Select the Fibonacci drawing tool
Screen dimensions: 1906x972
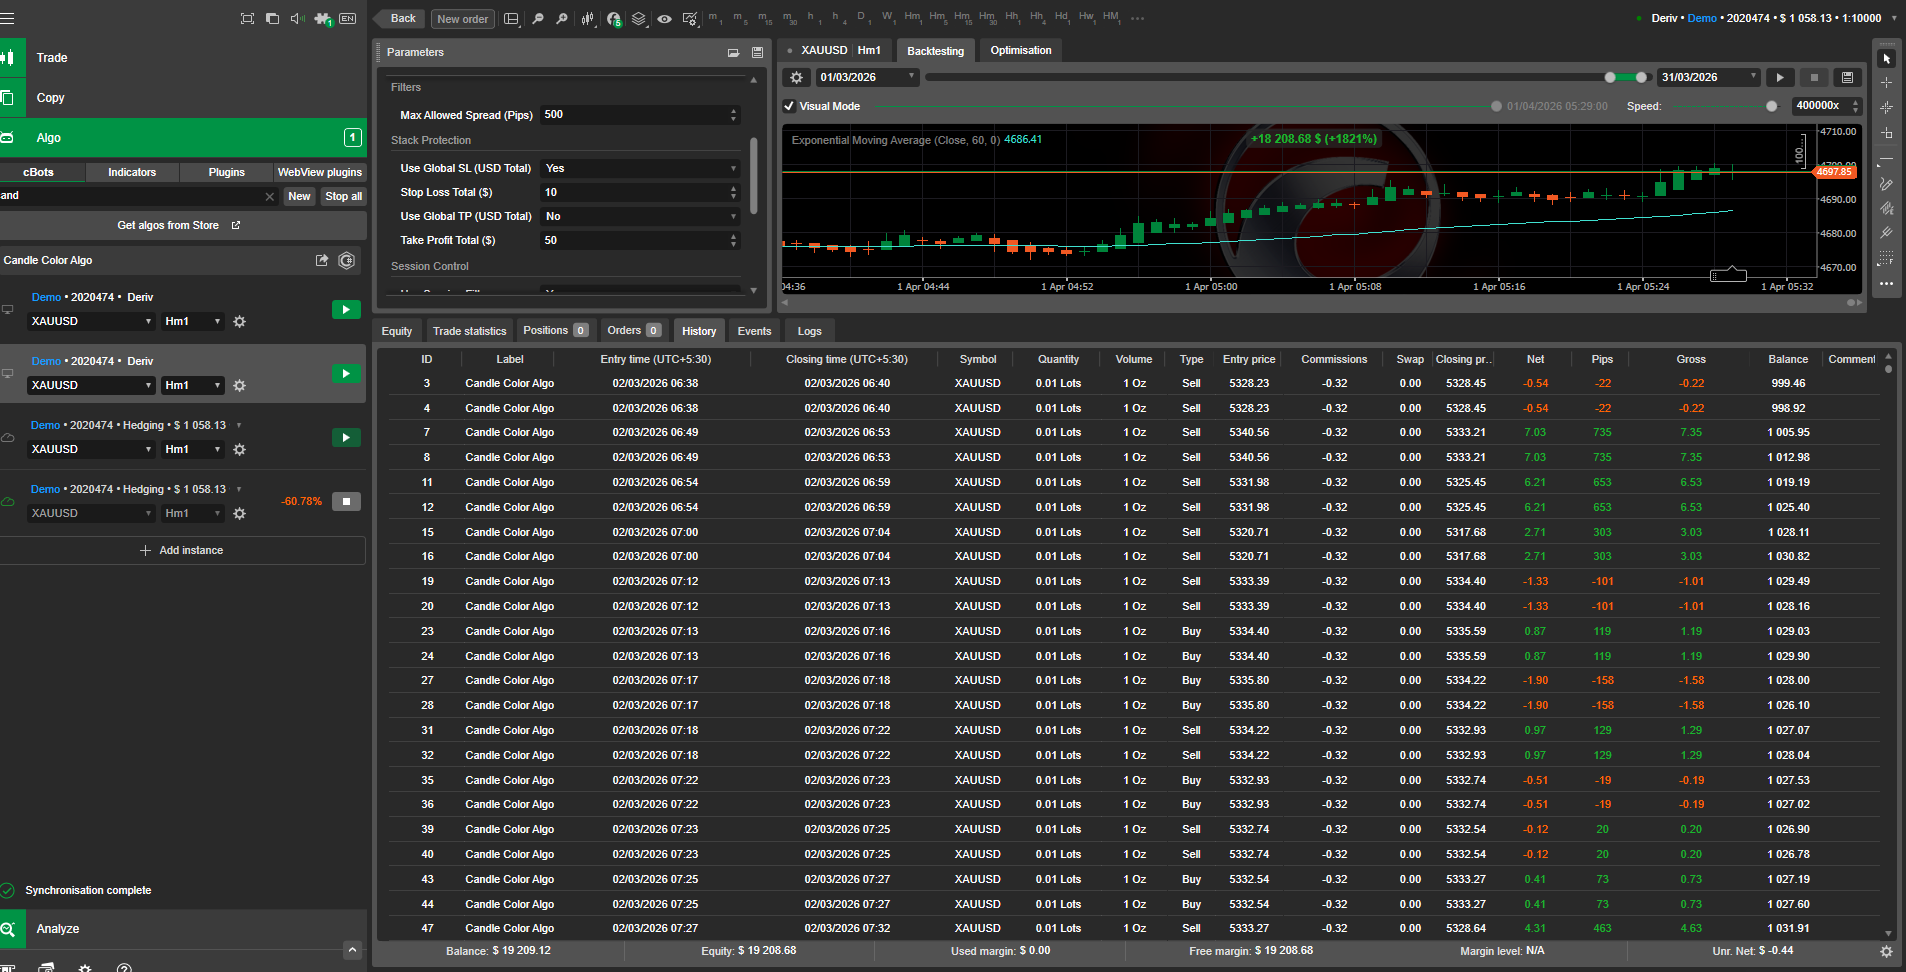pos(1886,259)
